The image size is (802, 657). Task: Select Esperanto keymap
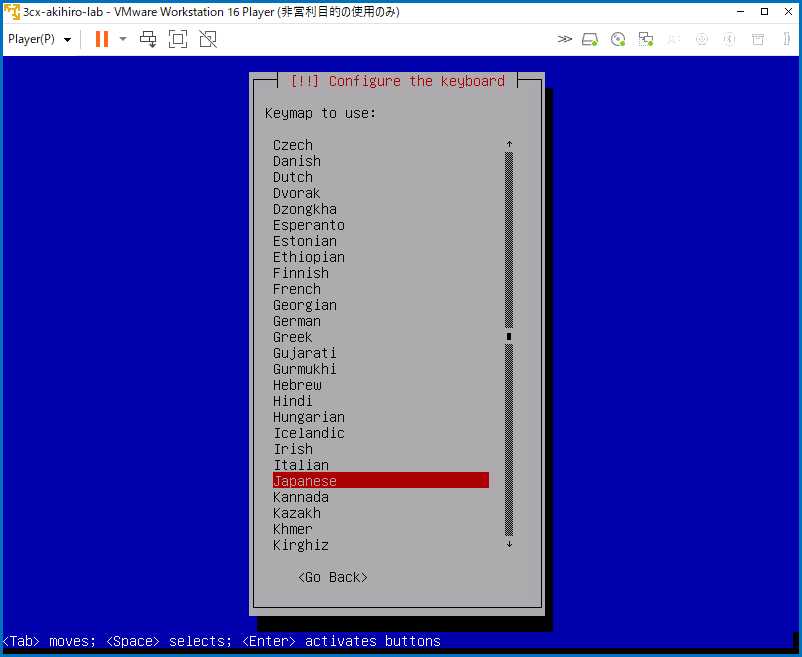point(381,225)
